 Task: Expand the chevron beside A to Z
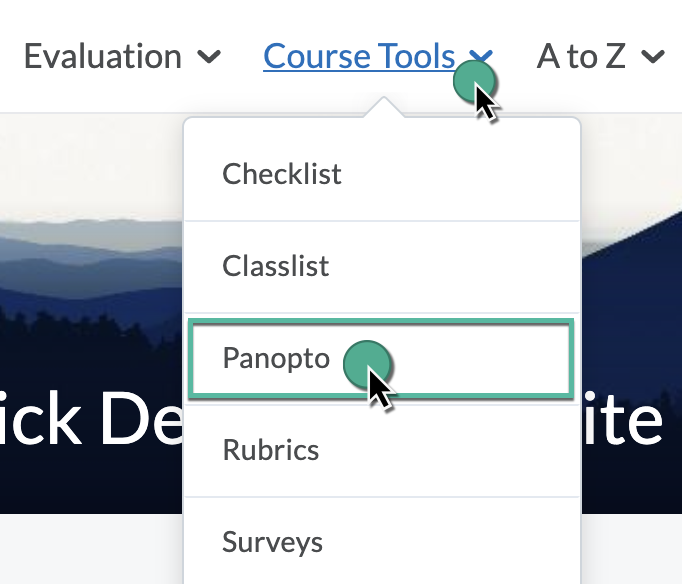(653, 58)
